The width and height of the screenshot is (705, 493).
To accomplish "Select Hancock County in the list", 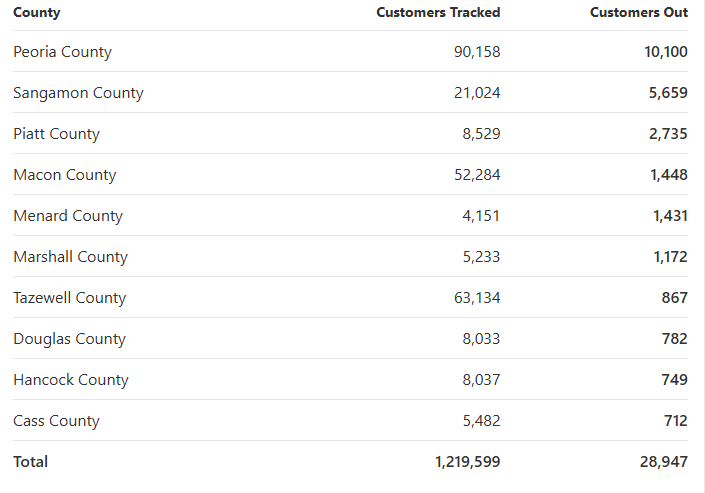I will (x=71, y=380).
